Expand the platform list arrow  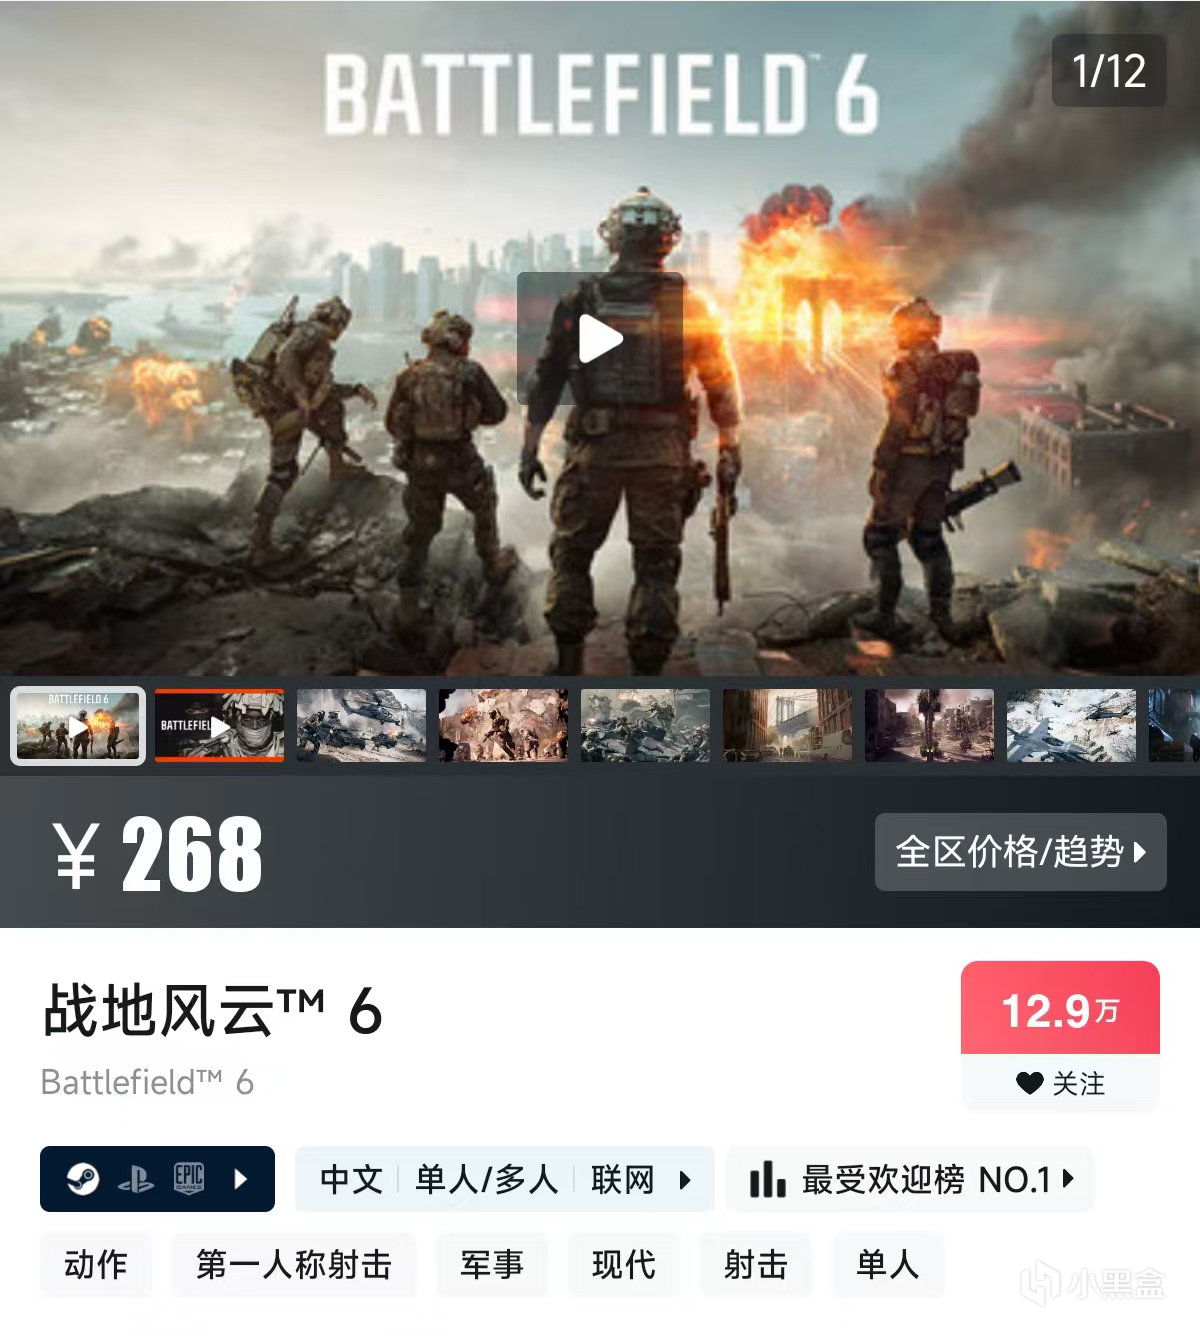pos(240,1179)
